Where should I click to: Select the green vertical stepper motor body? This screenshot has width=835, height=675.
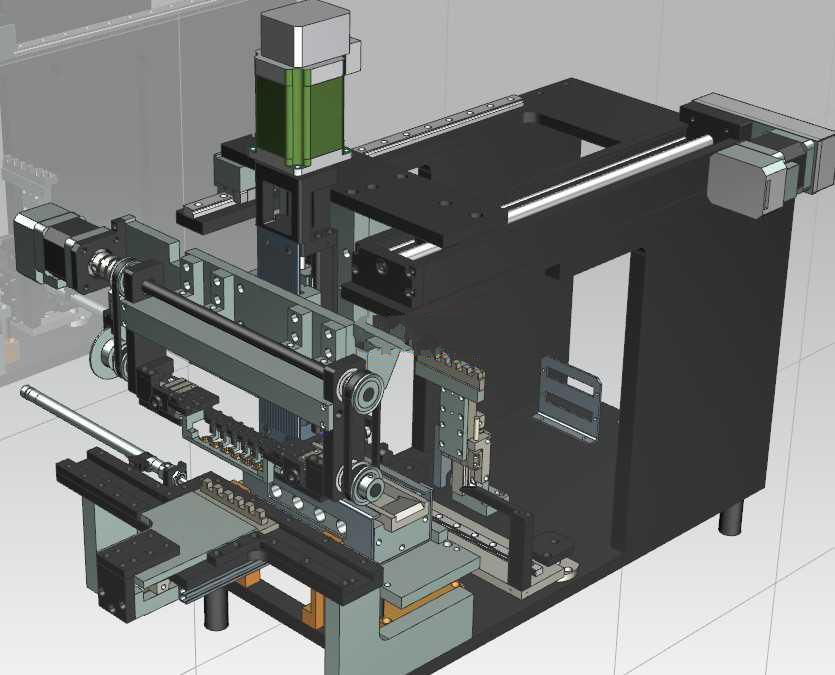pos(300,117)
